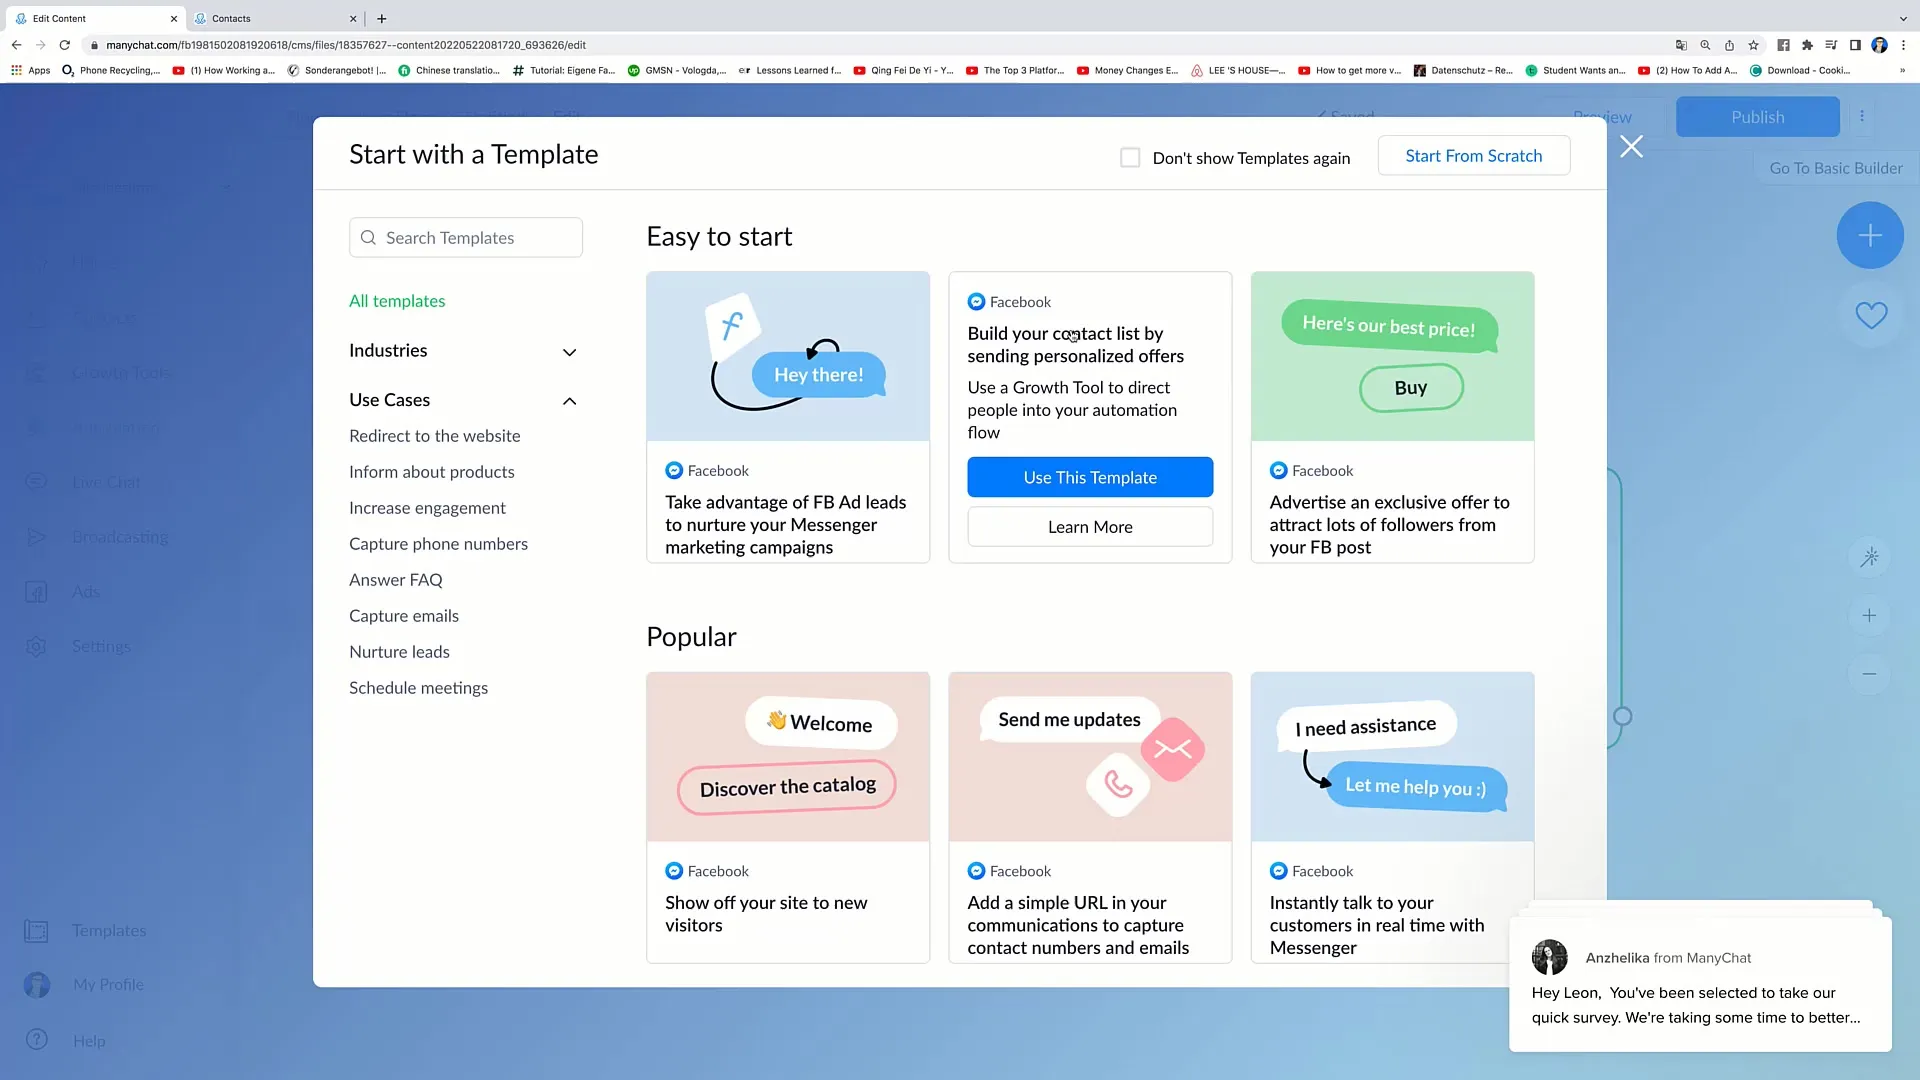Open a new browser tab with plus
Screen dimensions: 1920x1080
point(382,18)
